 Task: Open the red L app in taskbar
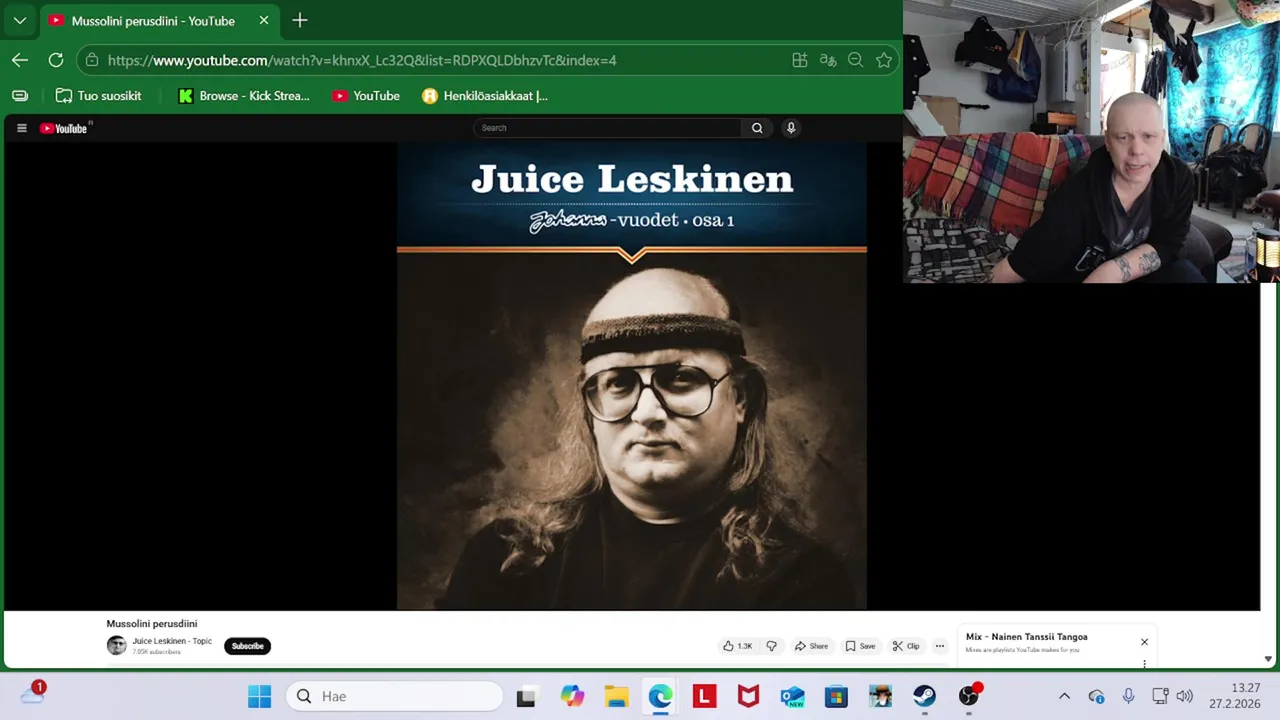[x=704, y=696]
